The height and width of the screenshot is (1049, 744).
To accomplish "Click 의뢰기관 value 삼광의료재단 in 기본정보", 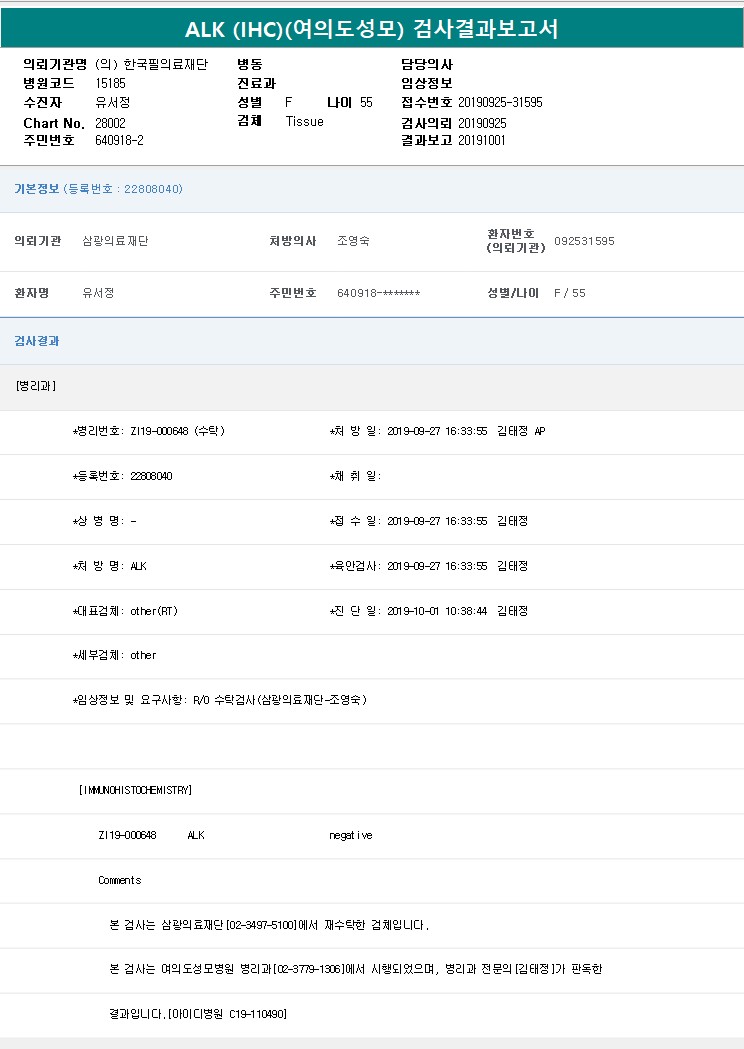I will pyautogui.click(x=114, y=241).
